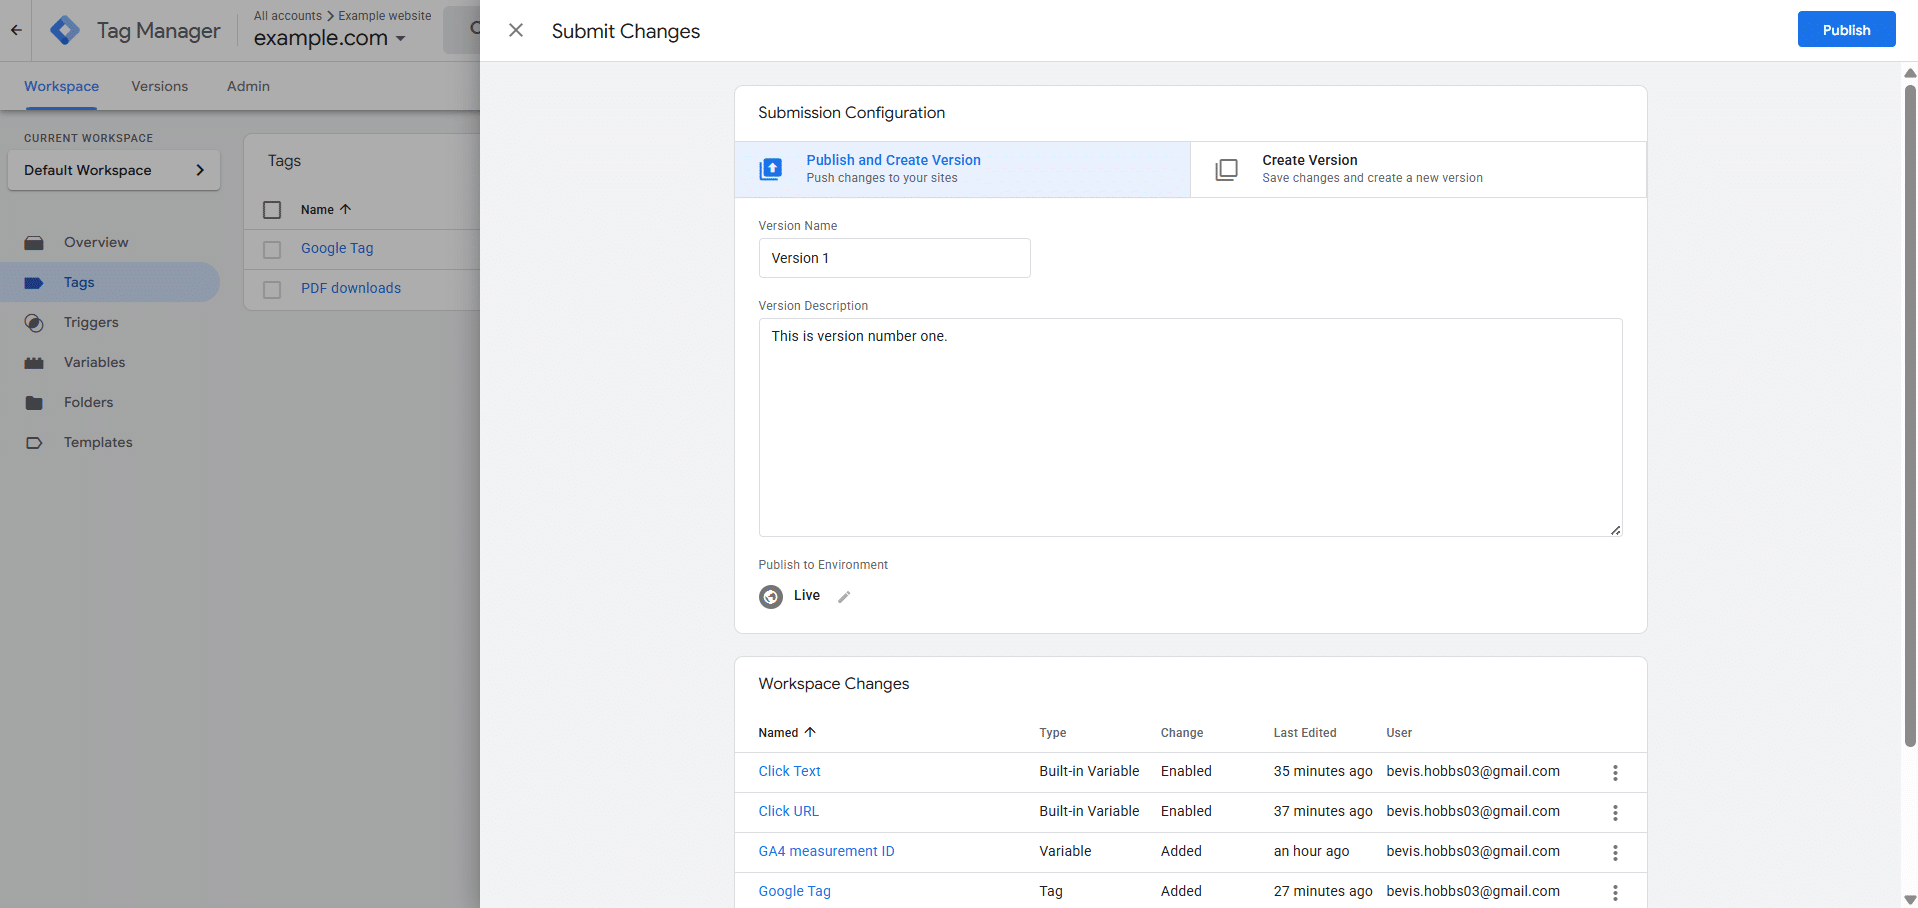Open Templates using its sidebar icon

[x=34, y=442]
